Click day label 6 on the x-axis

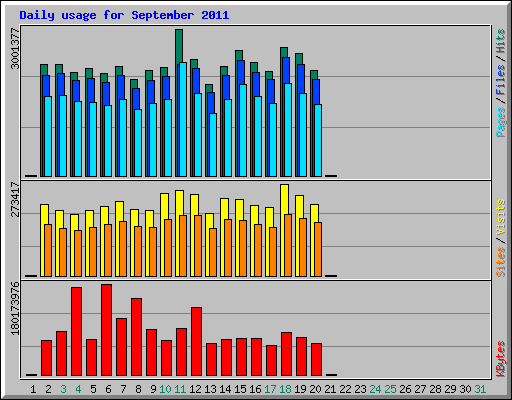point(108,389)
